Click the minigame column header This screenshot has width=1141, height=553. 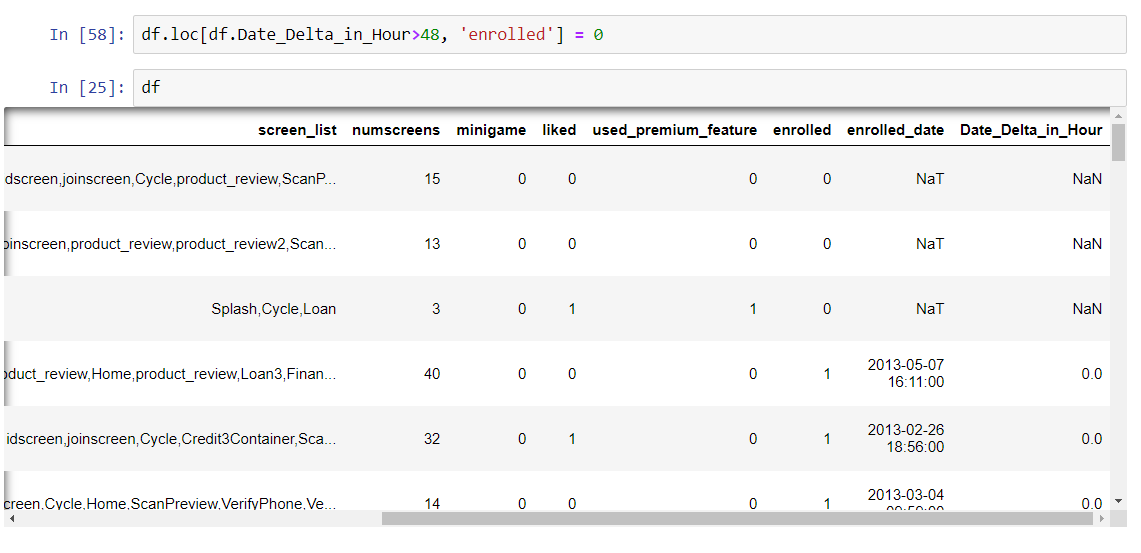pos(491,130)
